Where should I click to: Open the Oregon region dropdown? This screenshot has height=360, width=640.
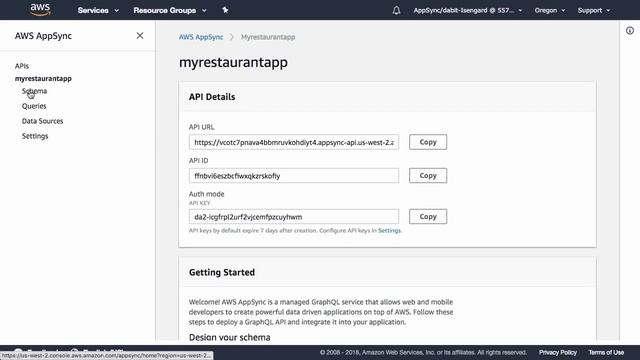tap(550, 10)
